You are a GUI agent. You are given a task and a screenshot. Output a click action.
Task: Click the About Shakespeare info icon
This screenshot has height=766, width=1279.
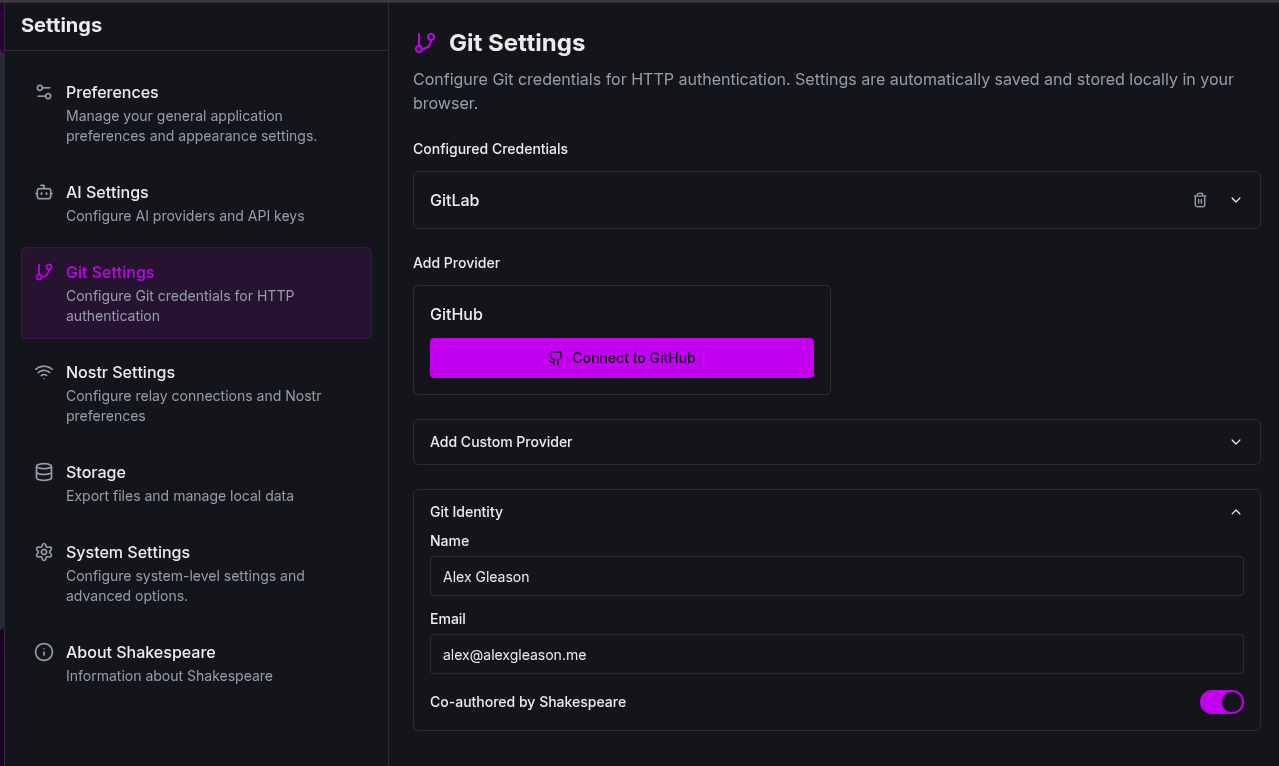44,652
